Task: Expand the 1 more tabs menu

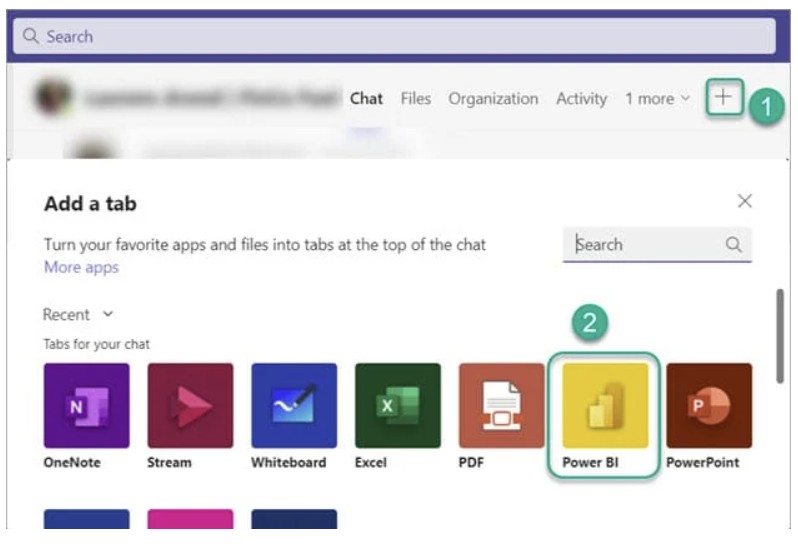Action: click(658, 99)
